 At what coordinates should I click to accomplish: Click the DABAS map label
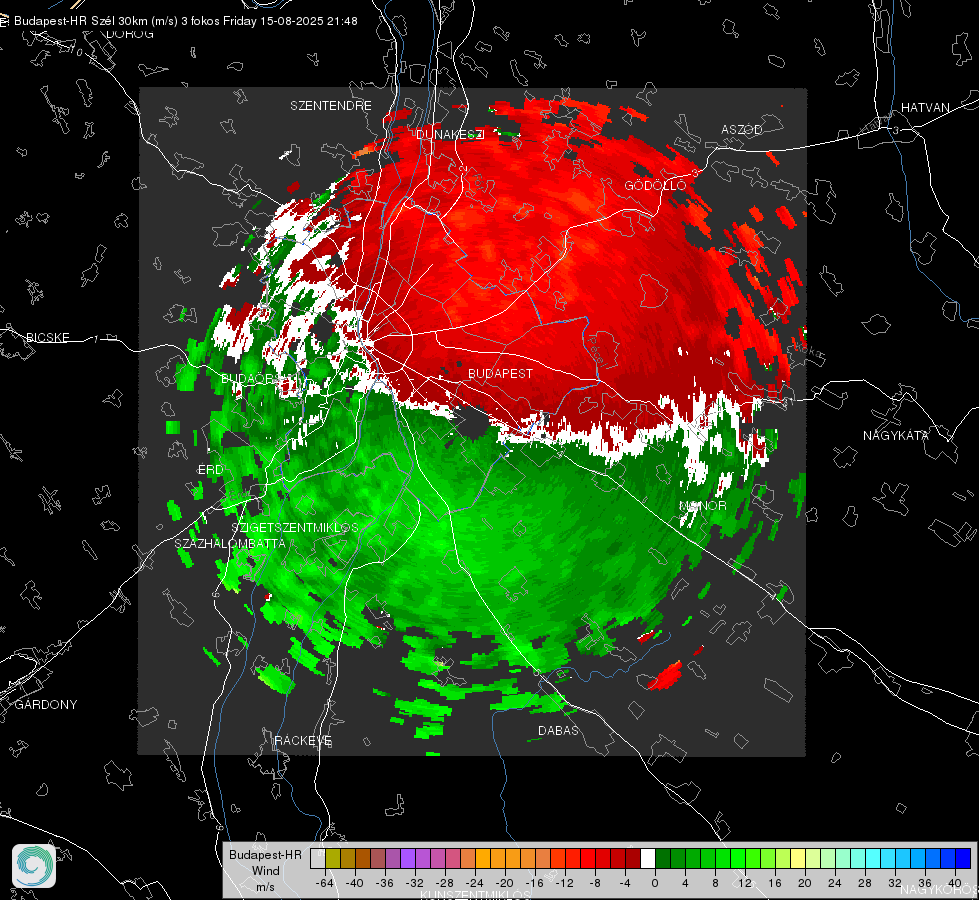click(559, 731)
